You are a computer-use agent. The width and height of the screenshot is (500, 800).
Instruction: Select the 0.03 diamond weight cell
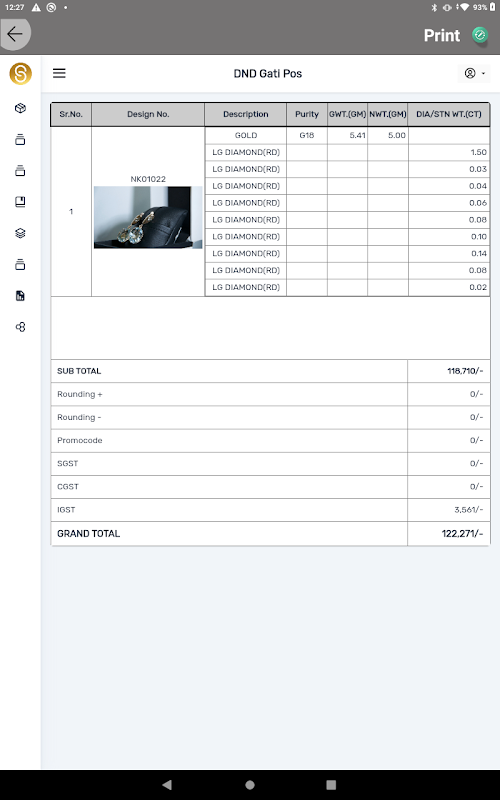coord(449,169)
